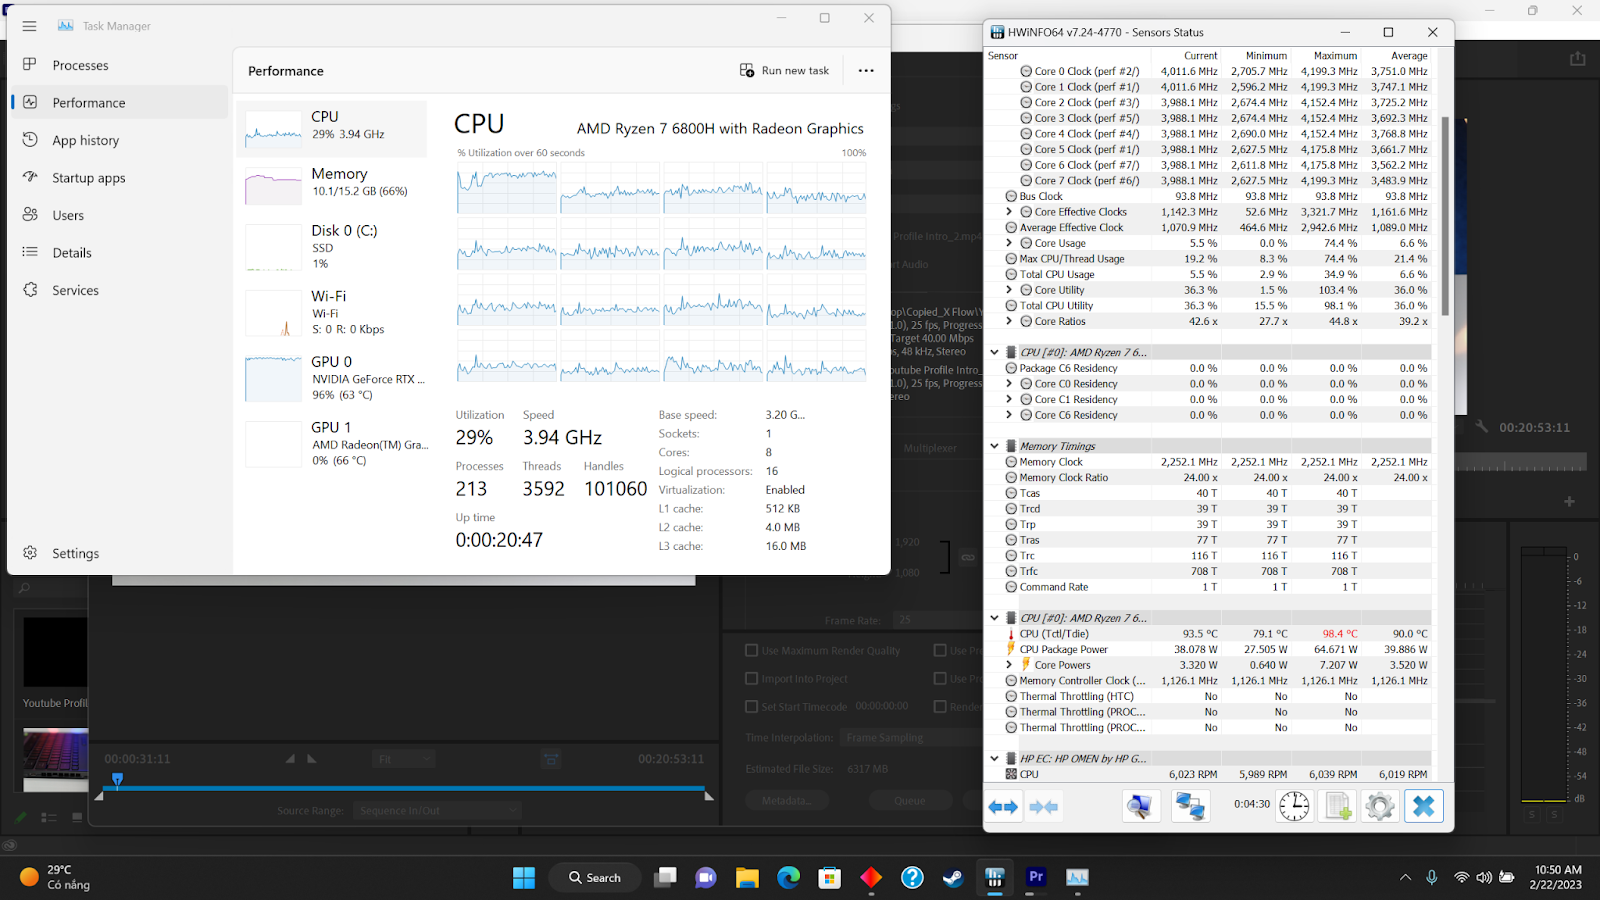Click the aspect ratio icon in export preview
Viewport: 1600px width, 900px height.
pos(551,759)
